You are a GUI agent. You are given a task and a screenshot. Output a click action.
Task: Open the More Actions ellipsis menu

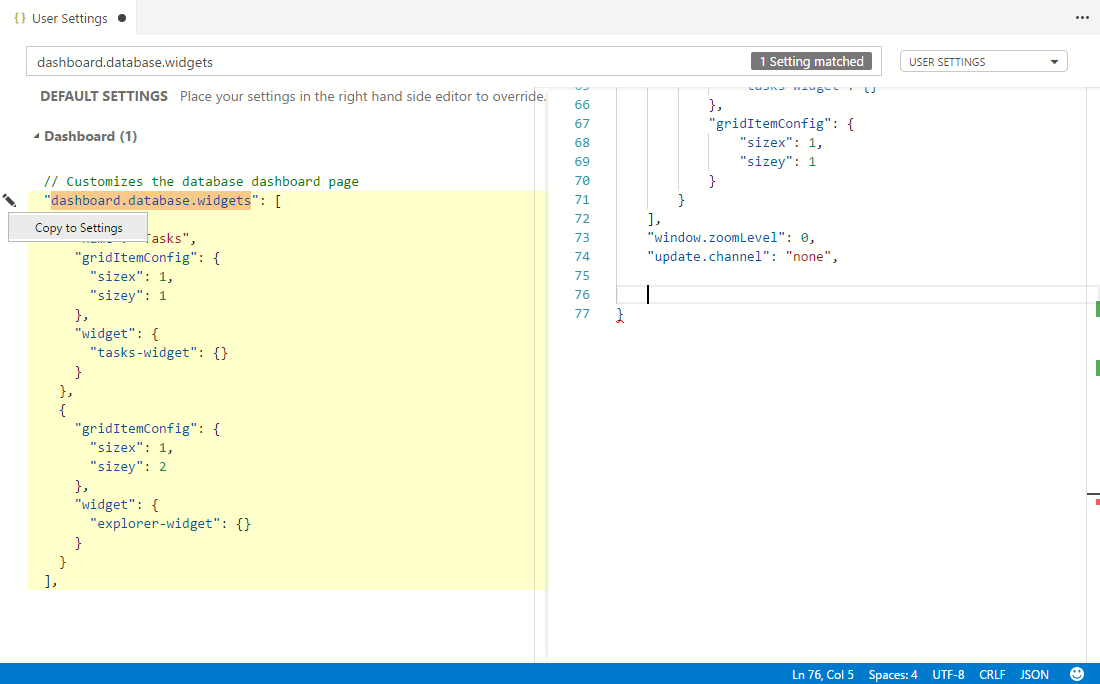1082,18
